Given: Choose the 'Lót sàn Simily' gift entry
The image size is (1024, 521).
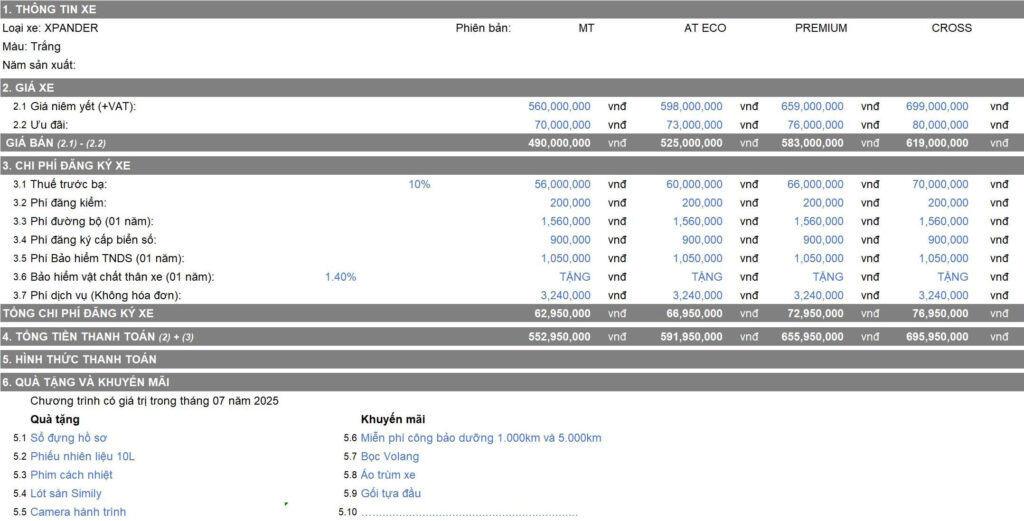Looking at the screenshot, I should point(65,493).
